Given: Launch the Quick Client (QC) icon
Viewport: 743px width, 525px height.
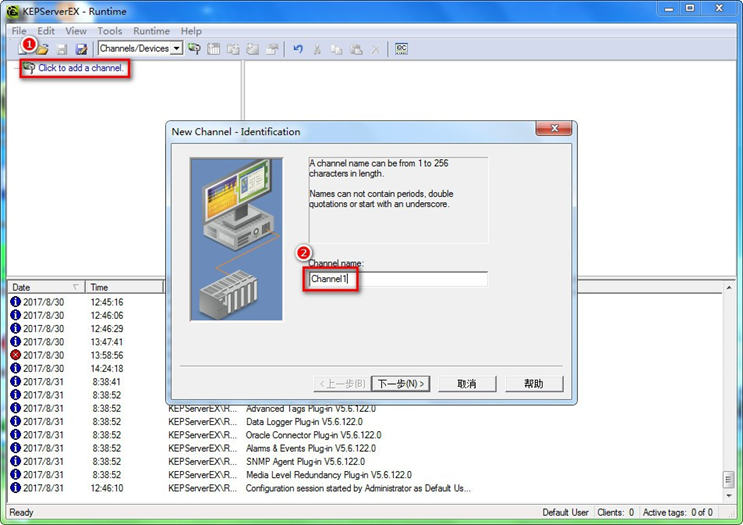Looking at the screenshot, I should pos(401,49).
